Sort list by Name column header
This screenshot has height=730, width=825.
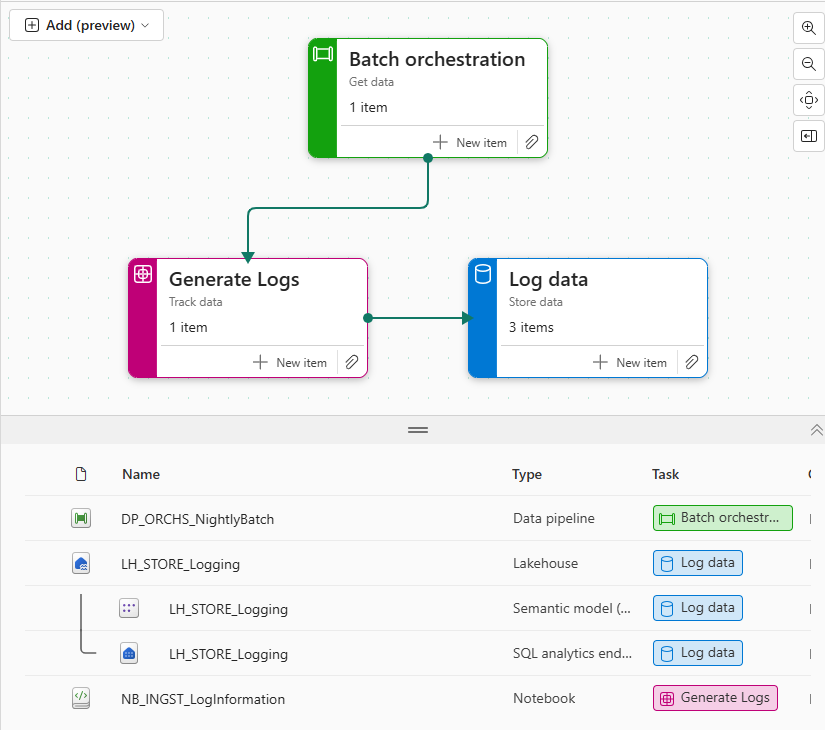(141, 474)
